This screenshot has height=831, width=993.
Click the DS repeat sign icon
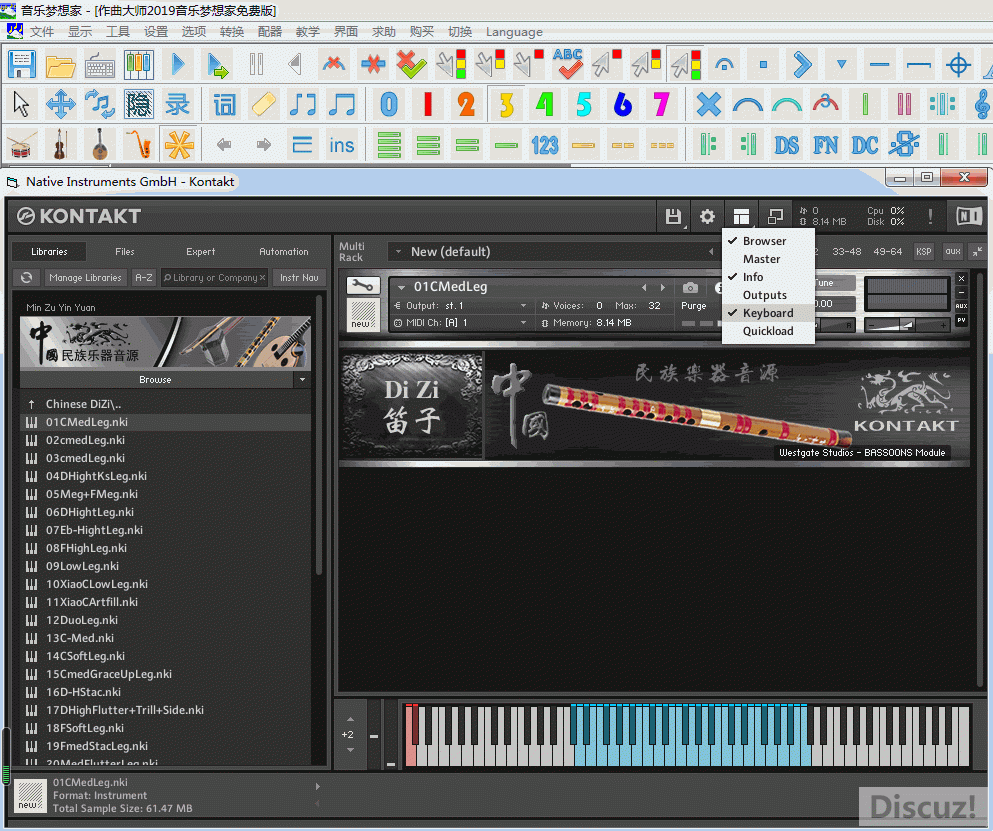click(x=787, y=146)
